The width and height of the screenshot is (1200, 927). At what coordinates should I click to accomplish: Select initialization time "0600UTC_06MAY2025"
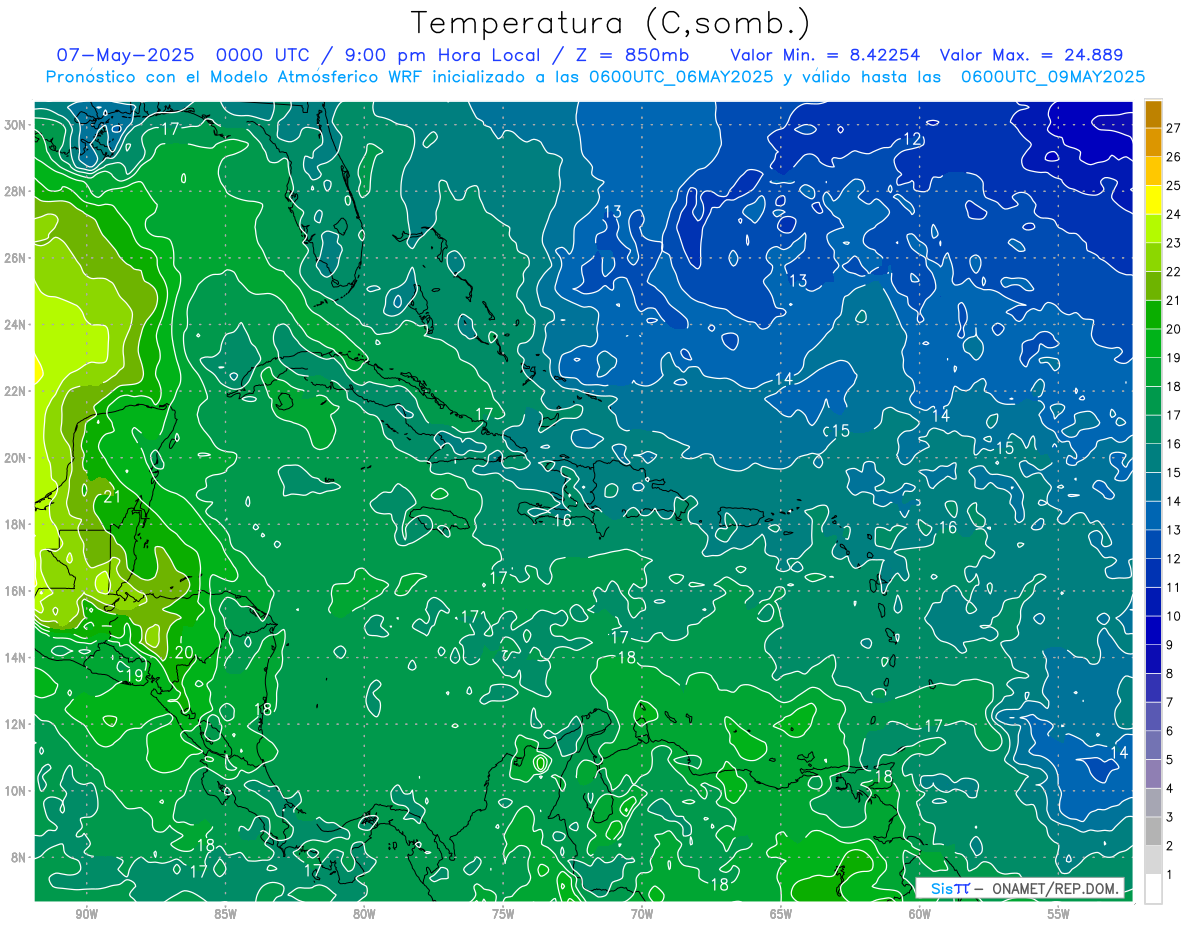pyautogui.click(x=681, y=77)
